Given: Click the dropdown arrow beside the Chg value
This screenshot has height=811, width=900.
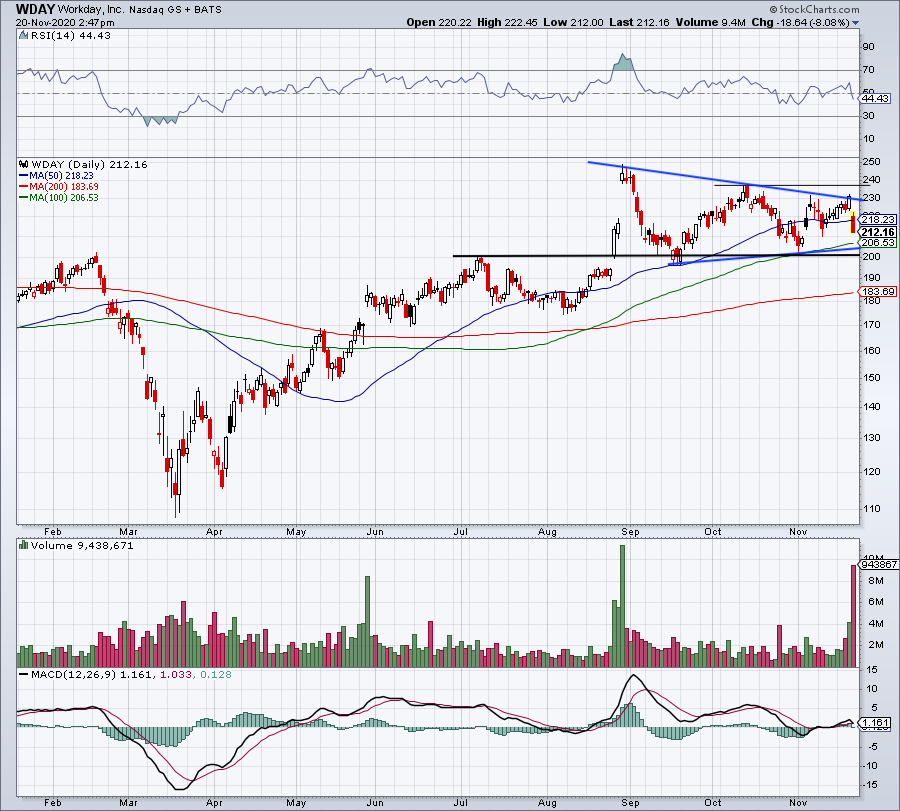Looking at the screenshot, I should click(855, 23).
